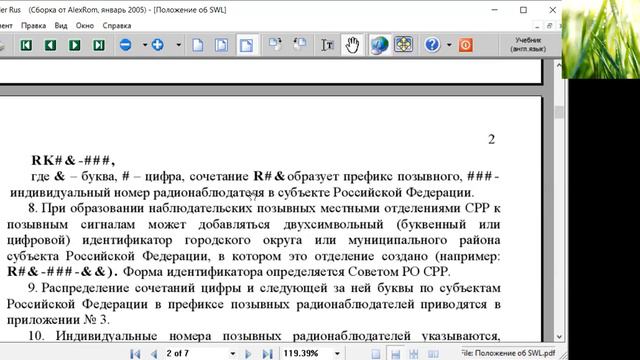Jump to last page using green toolbar icon
Viewport: 640px width, 360px height.
(99, 45)
